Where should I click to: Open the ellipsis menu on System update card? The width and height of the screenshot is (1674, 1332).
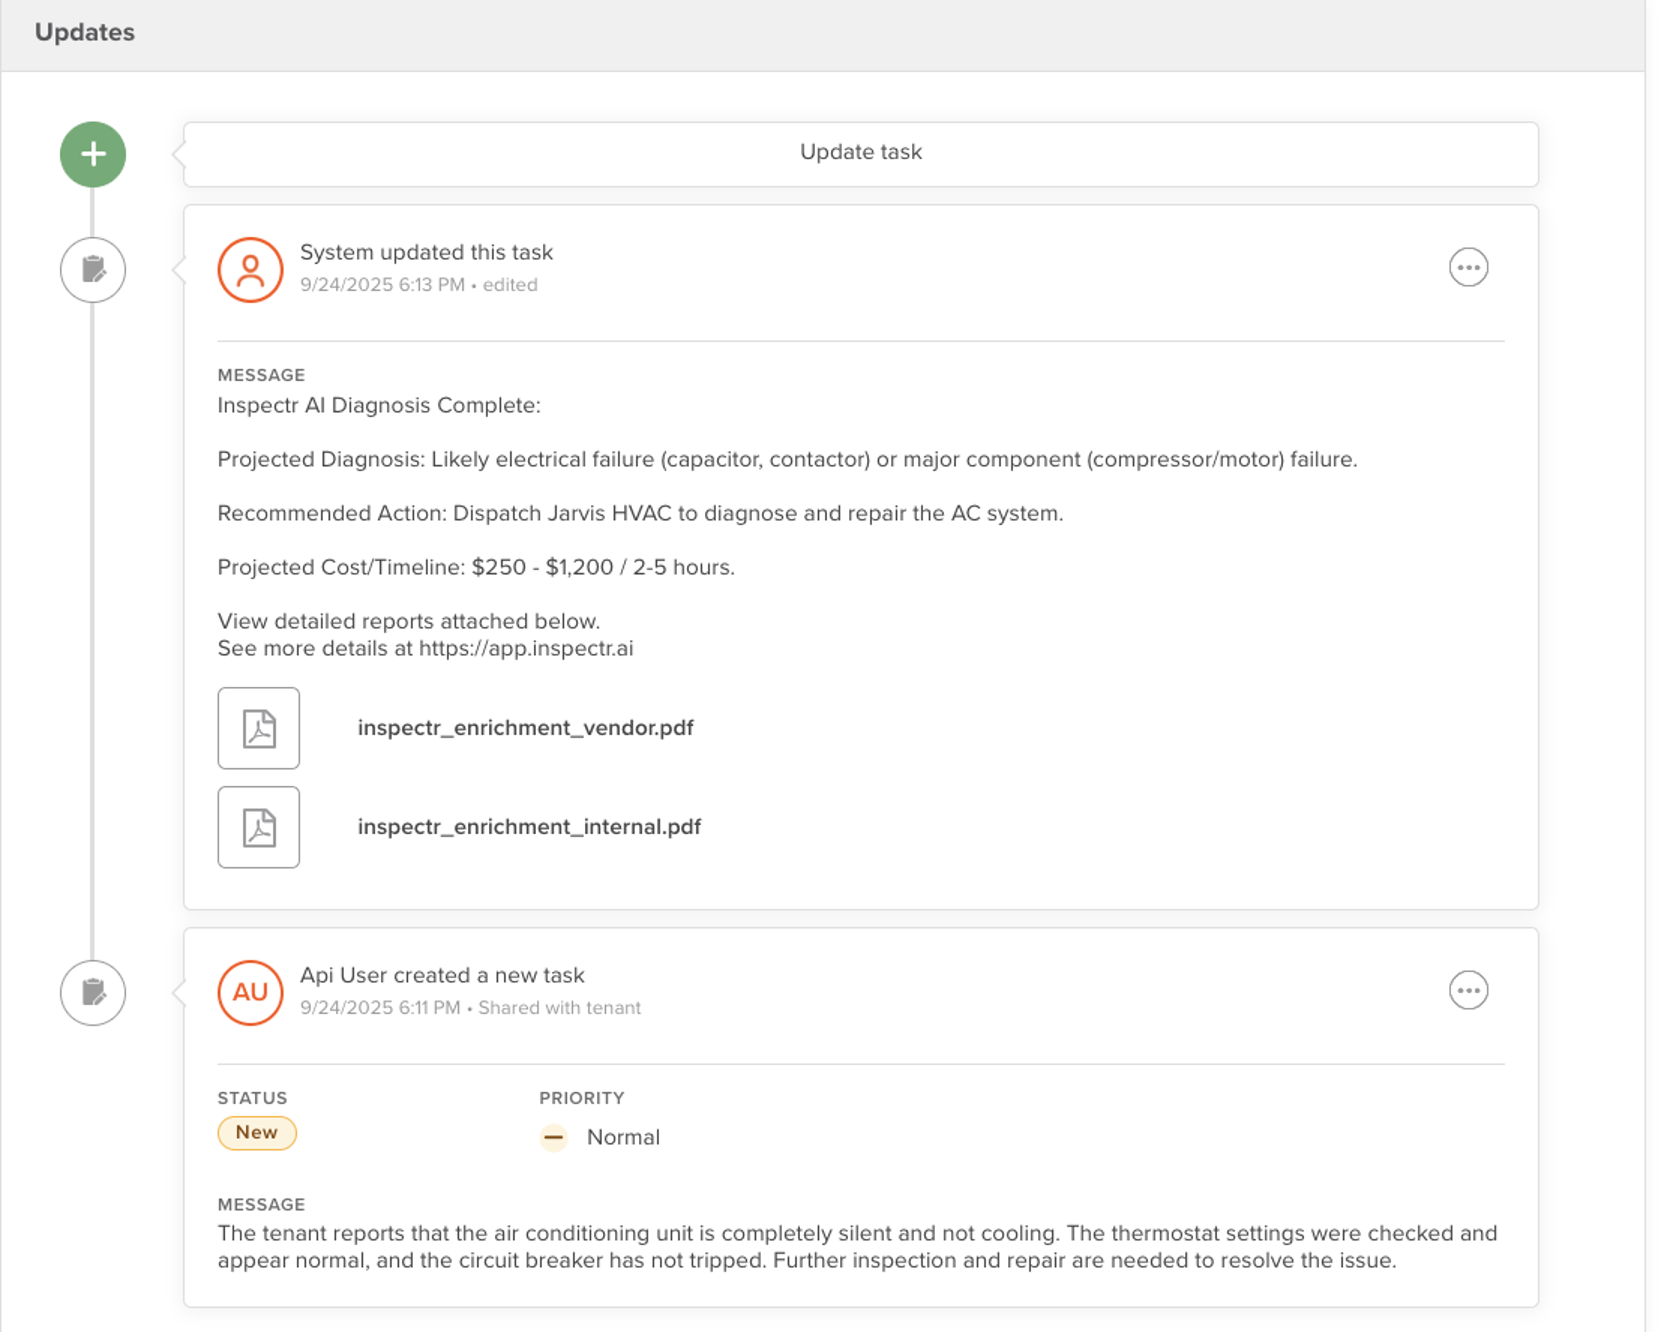[1468, 268]
